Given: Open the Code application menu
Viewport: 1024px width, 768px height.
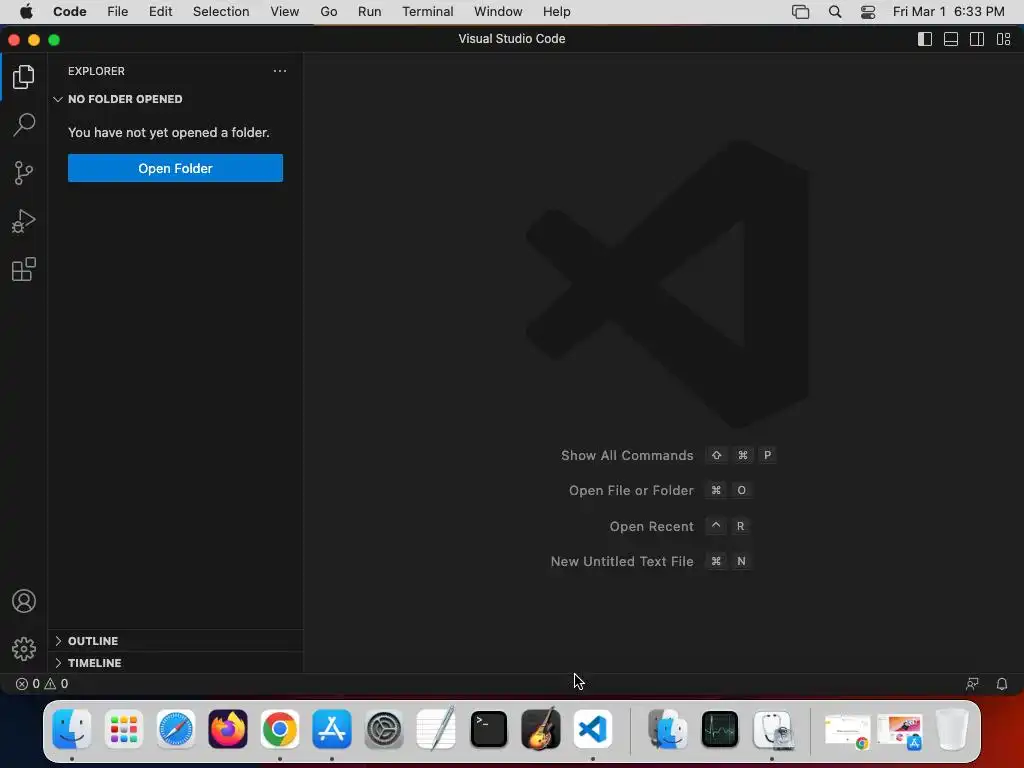Looking at the screenshot, I should [70, 12].
